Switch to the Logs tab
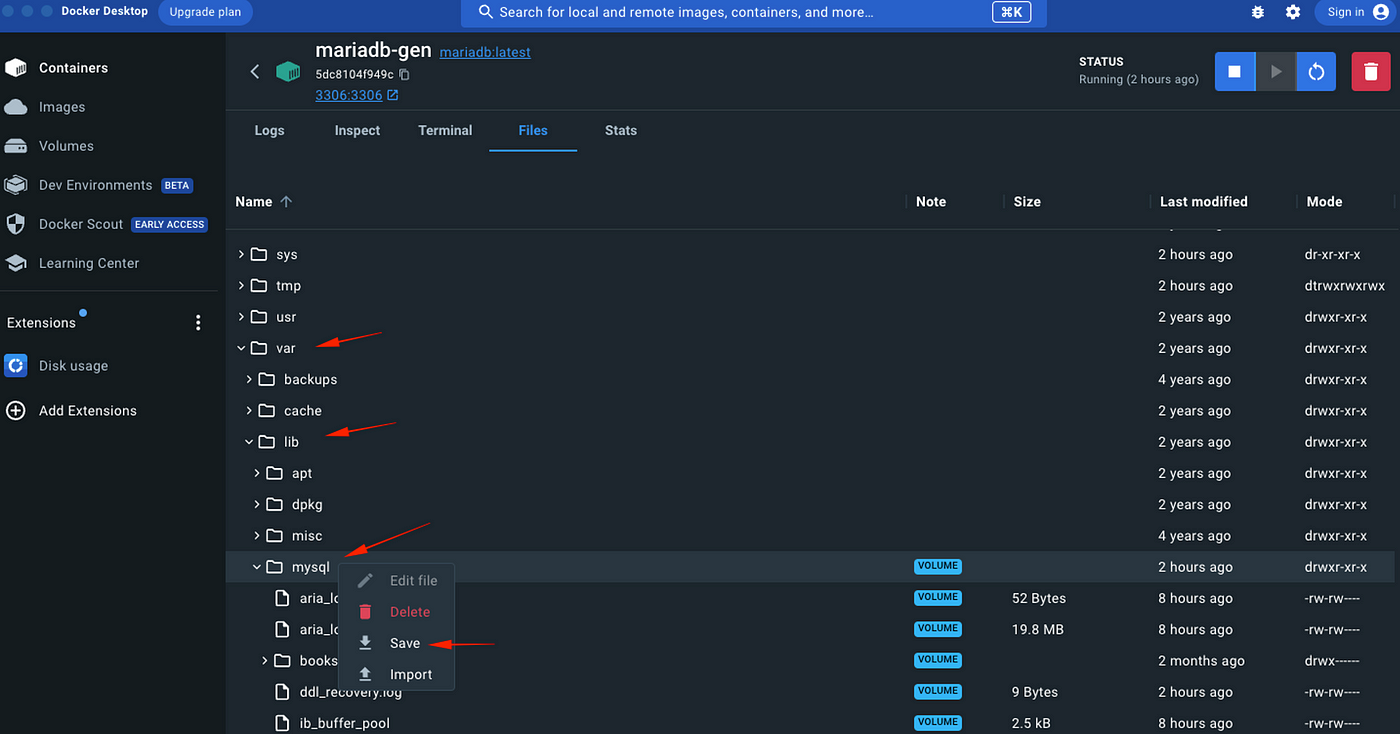 (x=269, y=130)
